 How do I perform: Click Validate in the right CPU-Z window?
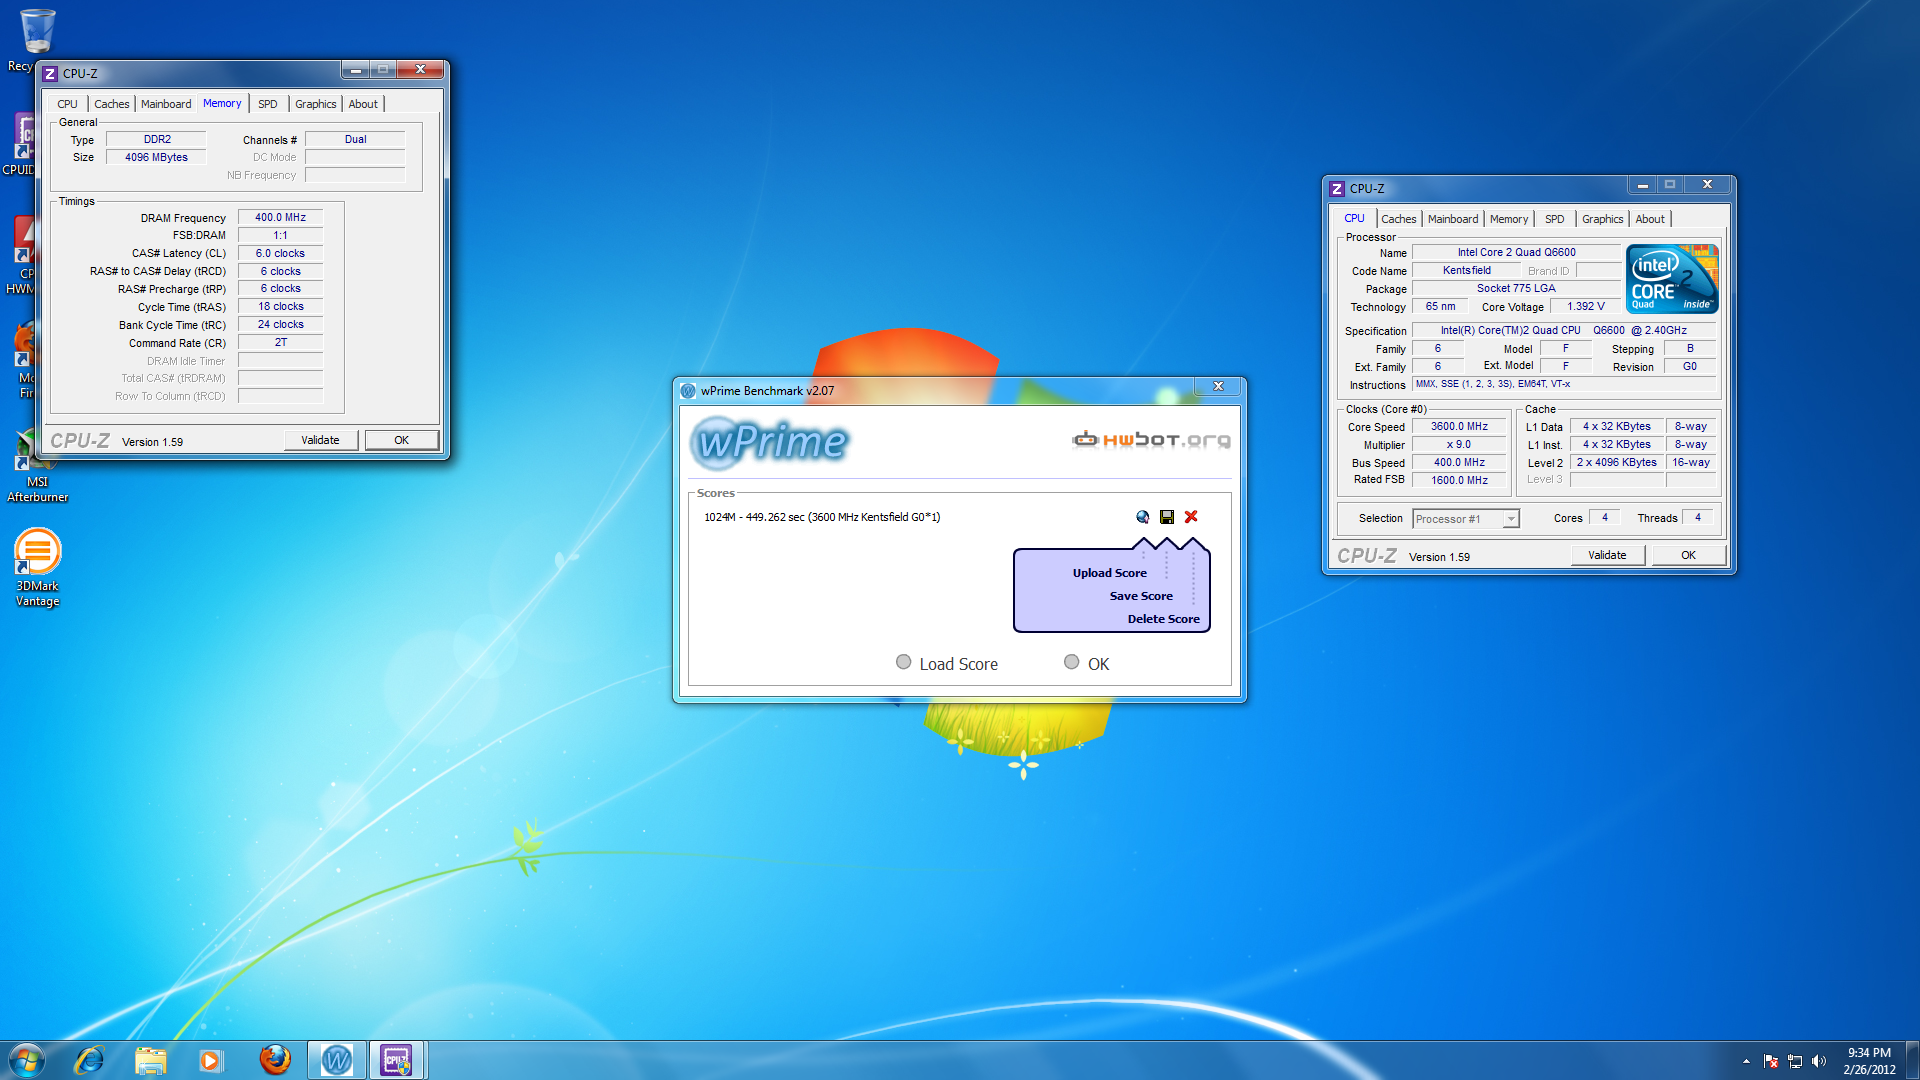(x=1607, y=555)
